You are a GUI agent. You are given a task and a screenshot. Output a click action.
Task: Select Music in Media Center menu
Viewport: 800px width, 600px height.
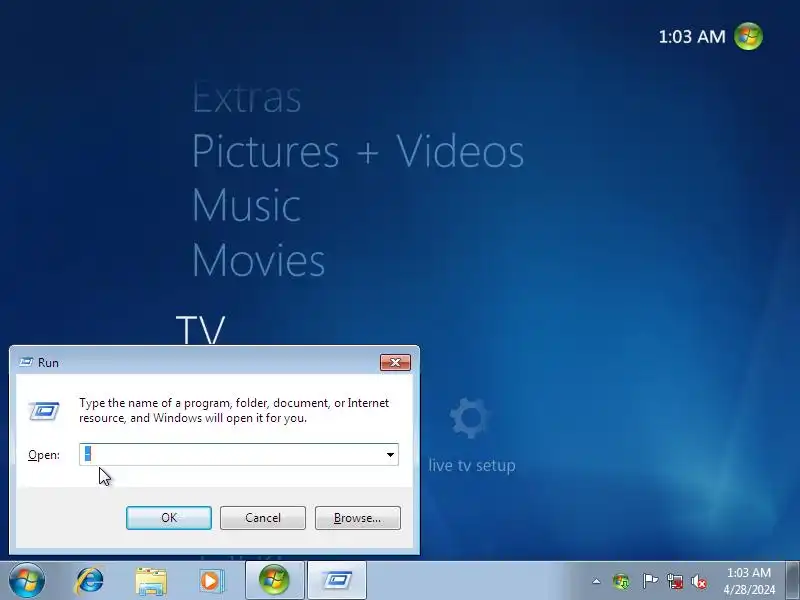click(246, 205)
